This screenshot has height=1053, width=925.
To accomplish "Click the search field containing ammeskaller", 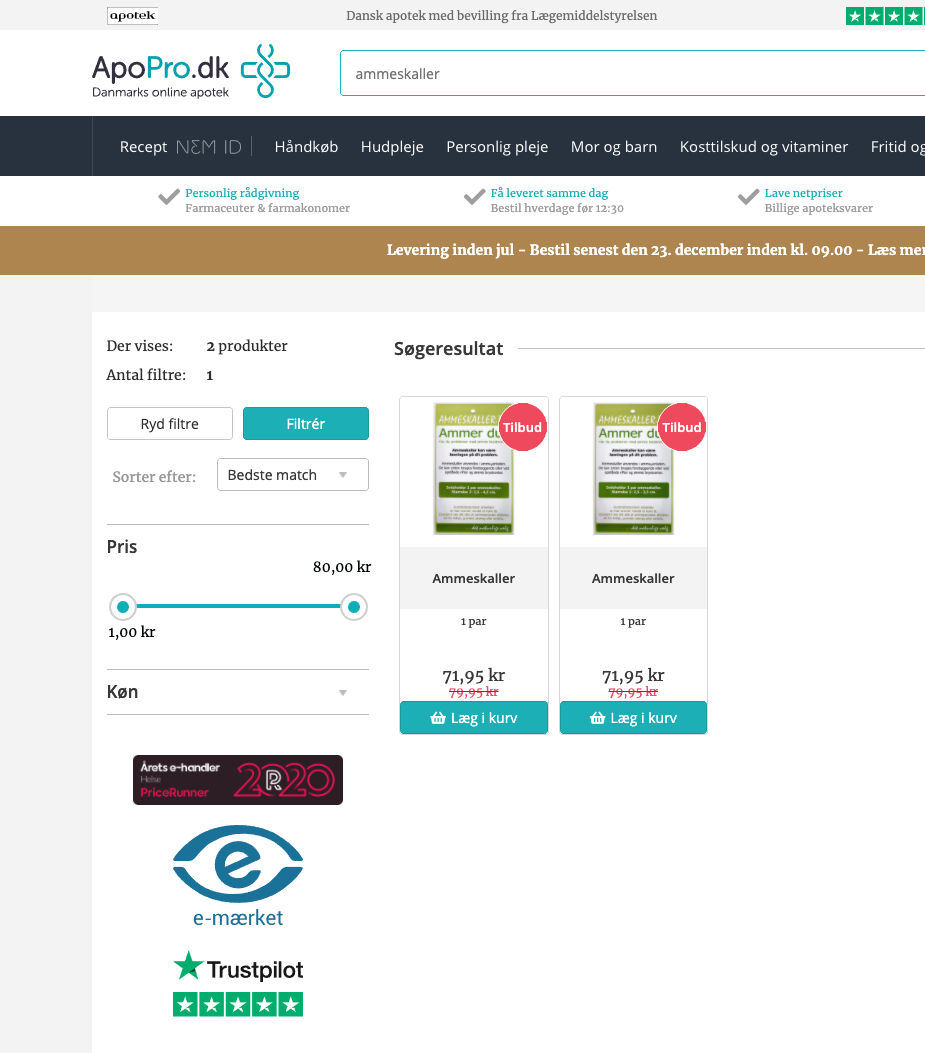I will (630, 74).
